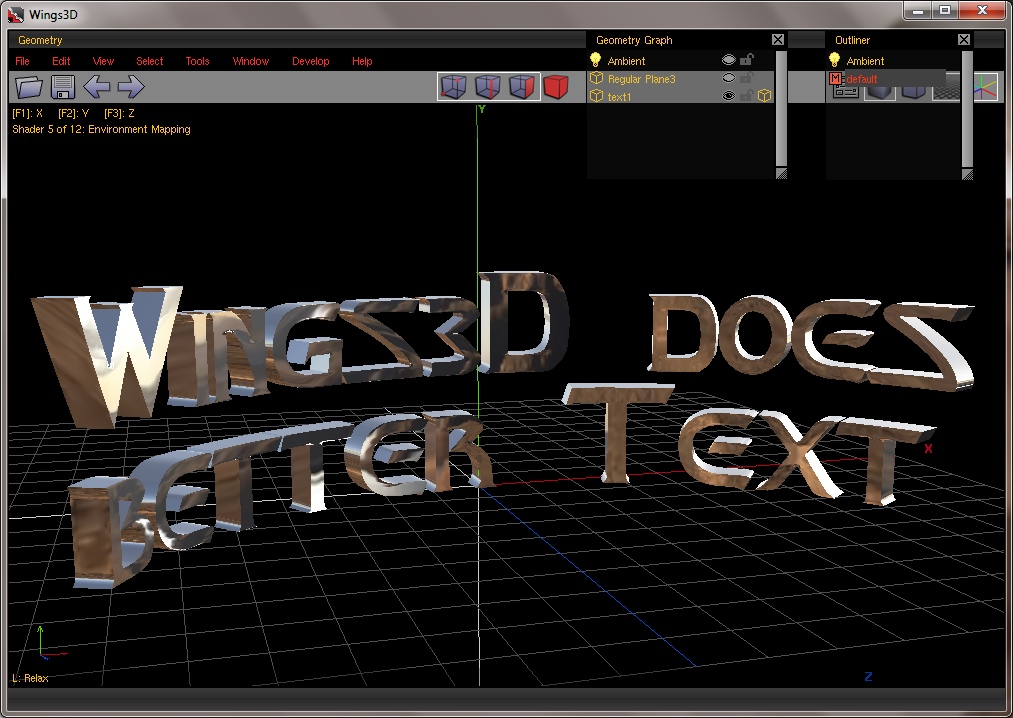This screenshot has width=1013, height=718.
Task: Click the Open folder toolbar icon
Action: (29, 87)
